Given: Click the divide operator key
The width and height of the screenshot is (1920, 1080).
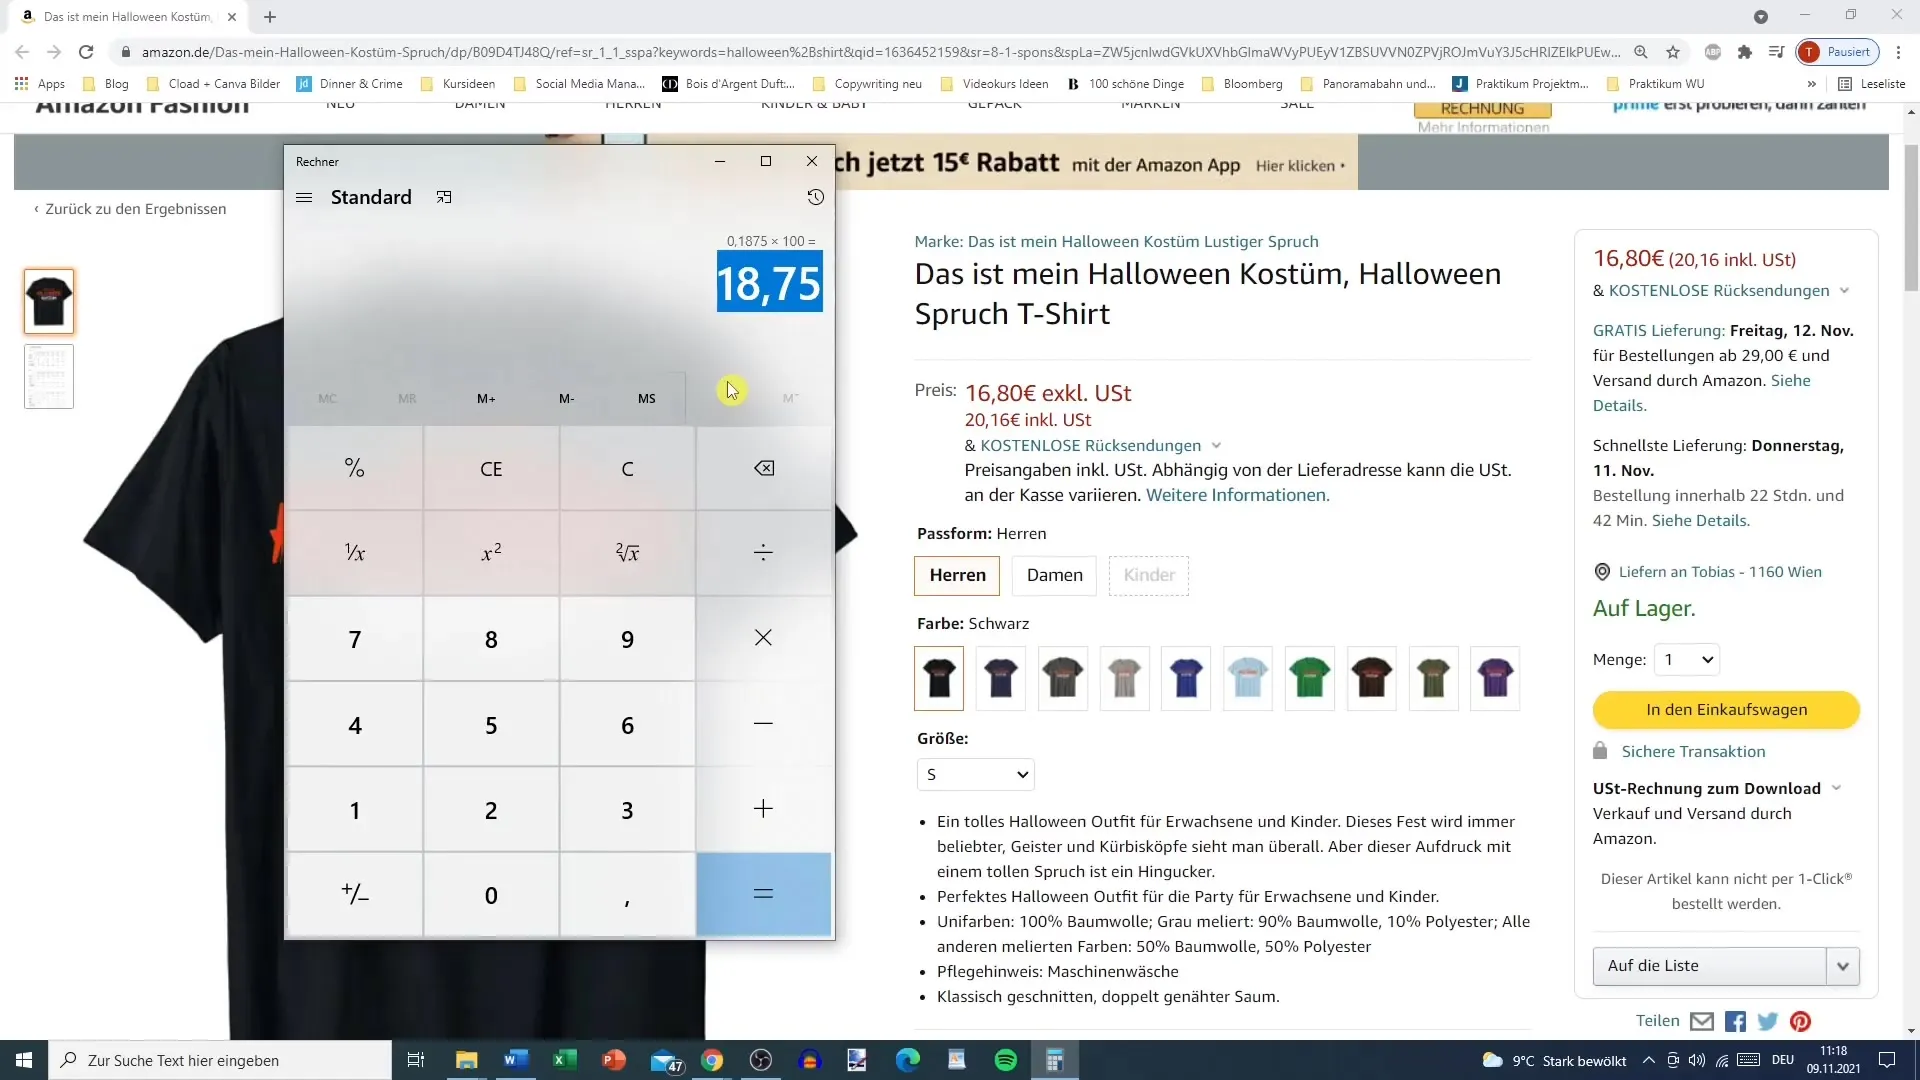Looking at the screenshot, I should point(763,553).
